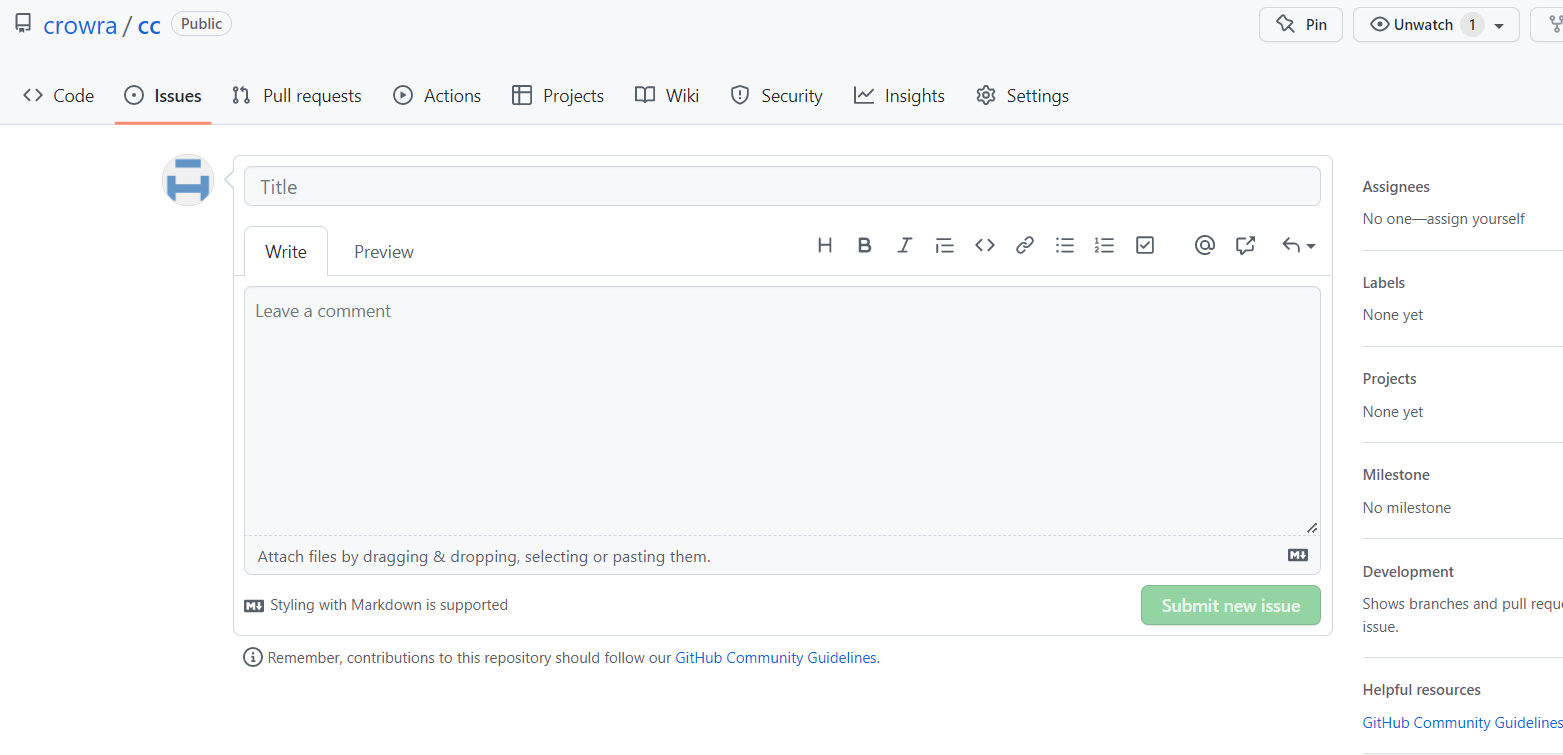Screen dimensions: 1563x755
Task: Focus the issue Title field
Action: (x=782, y=186)
